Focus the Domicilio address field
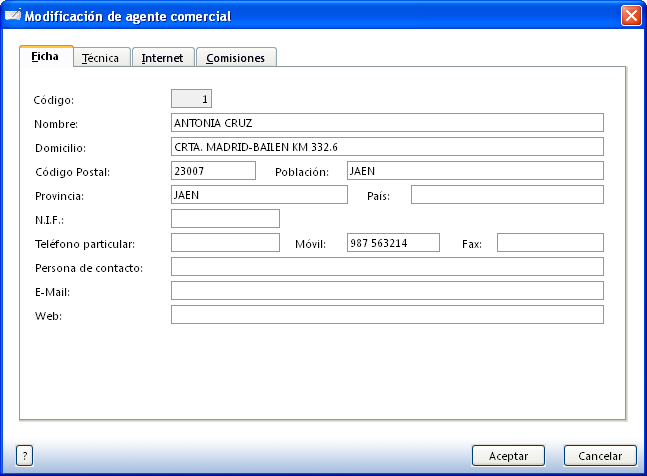Image resolution: width=647 pixels, height=476 pixels. pos(387,147)
